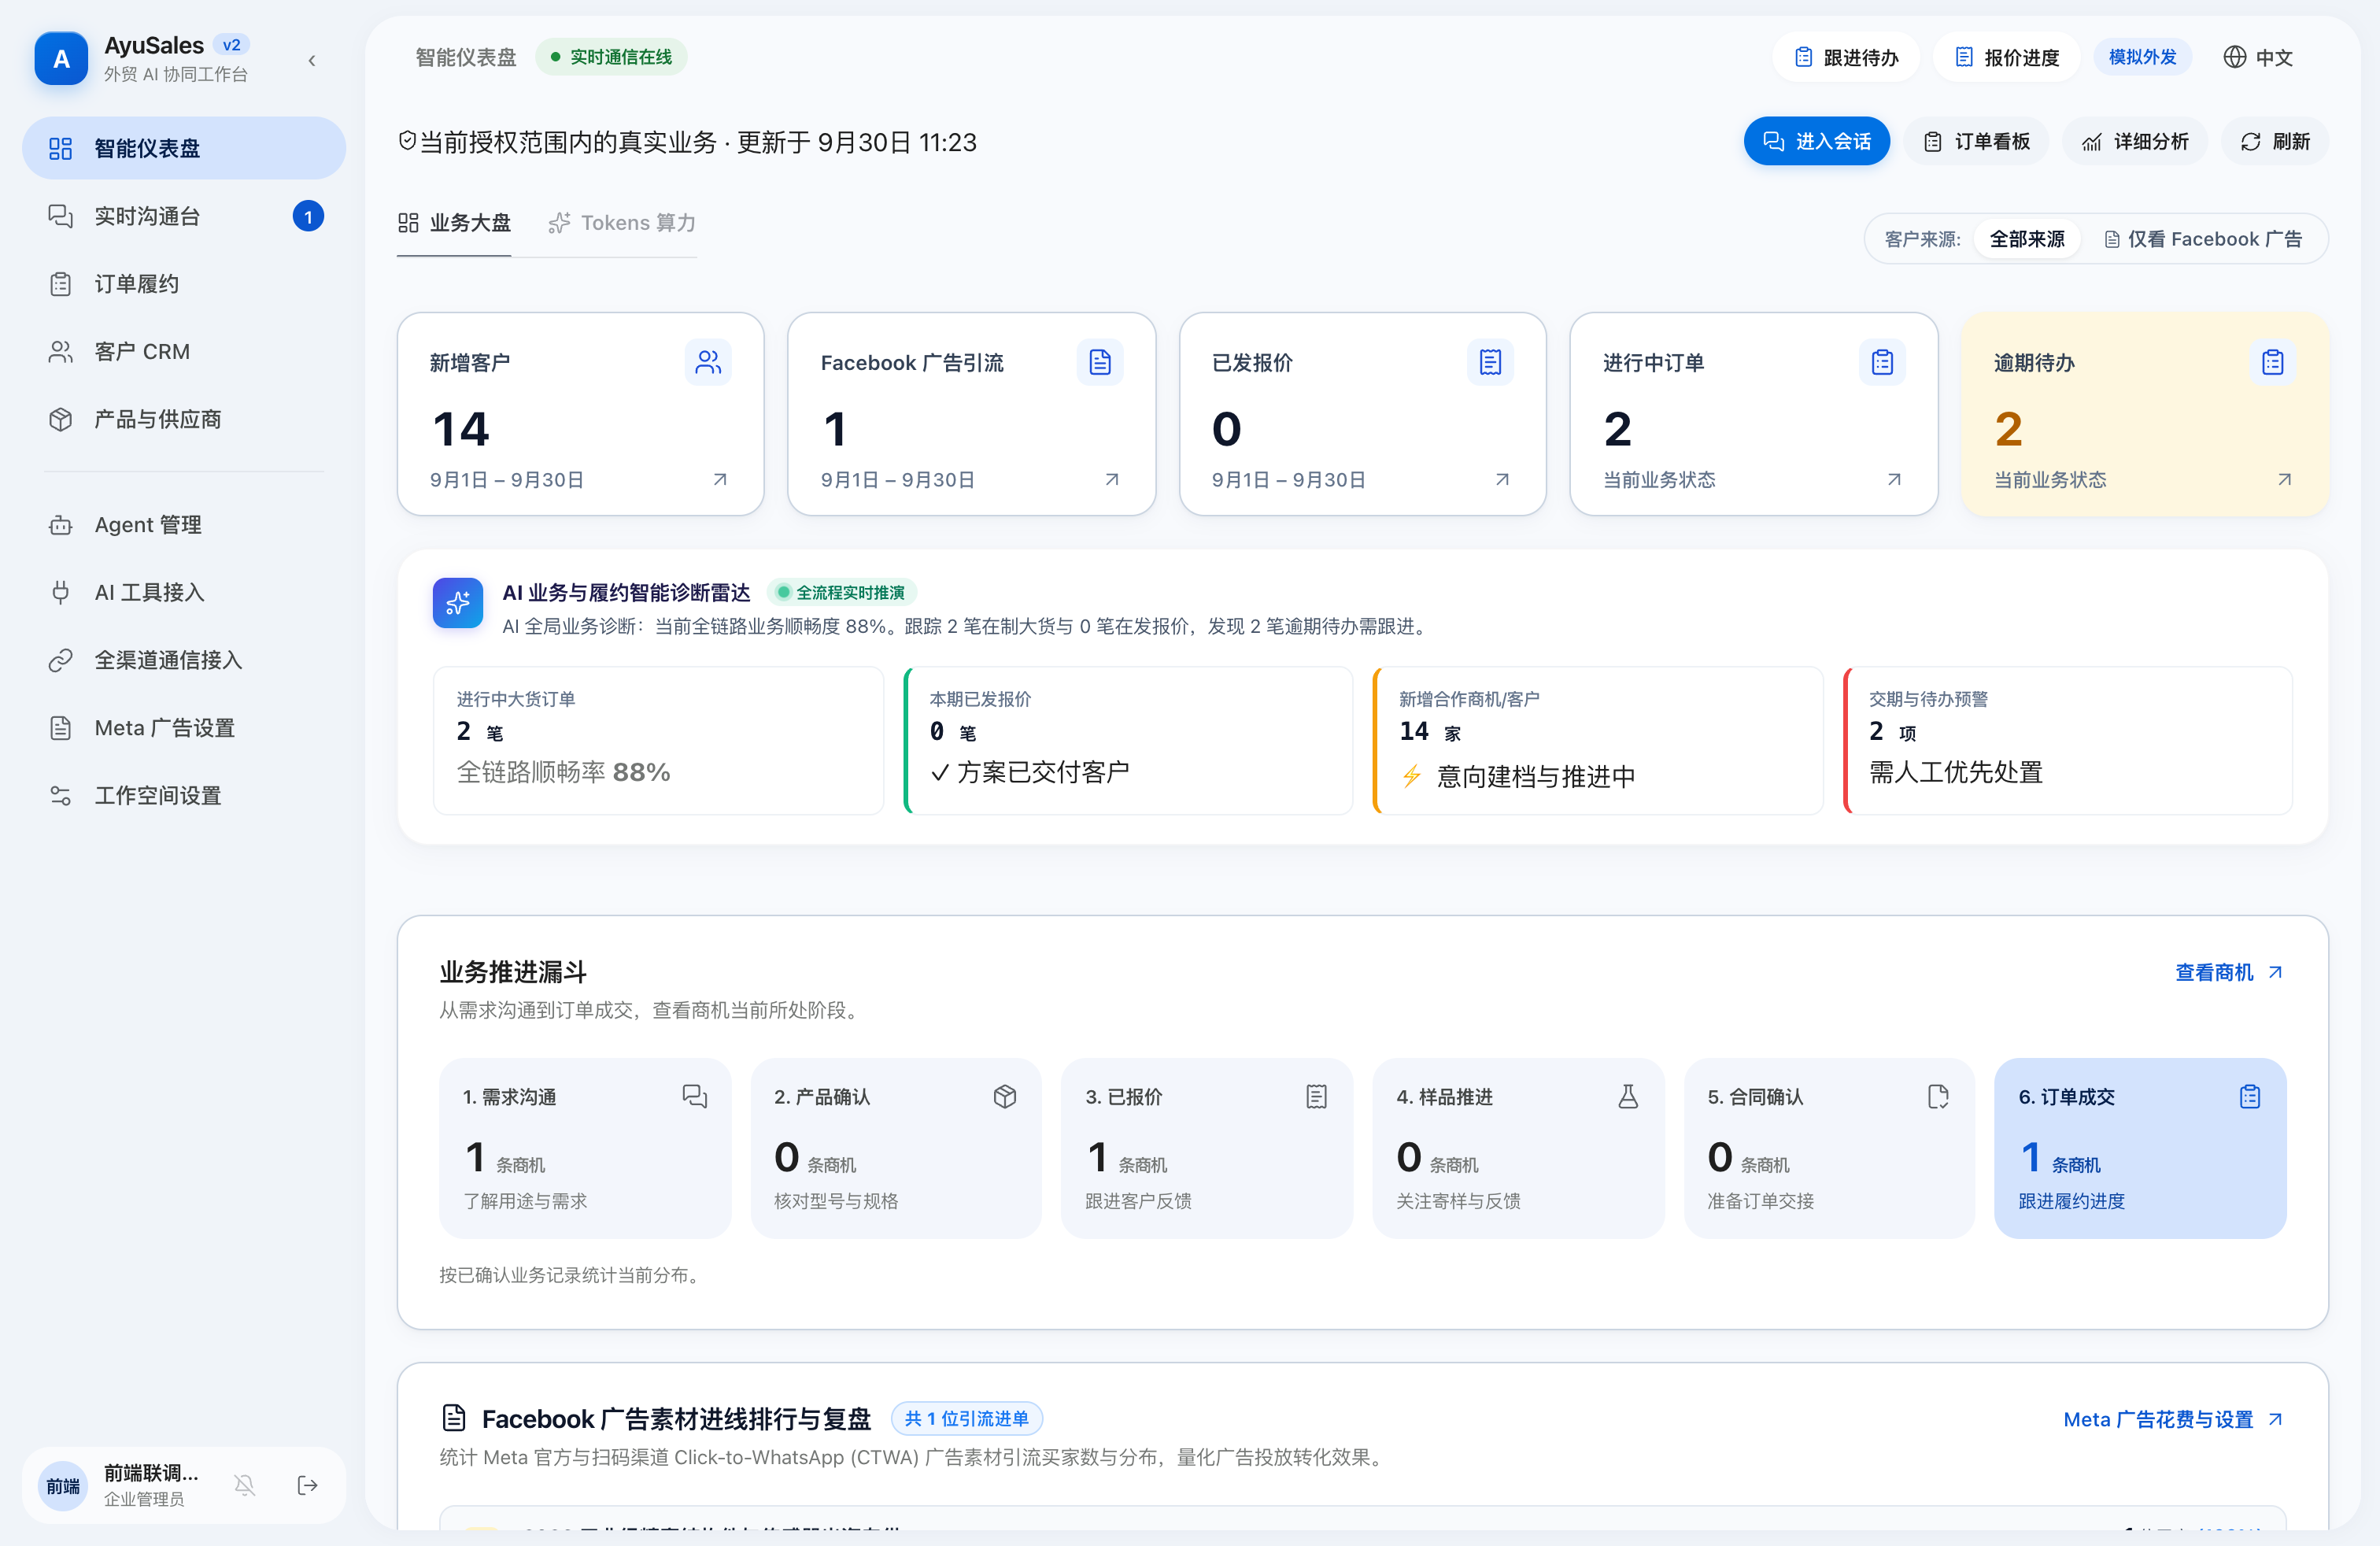Click 刷新 to refresh data

(x=2275, y=141)
